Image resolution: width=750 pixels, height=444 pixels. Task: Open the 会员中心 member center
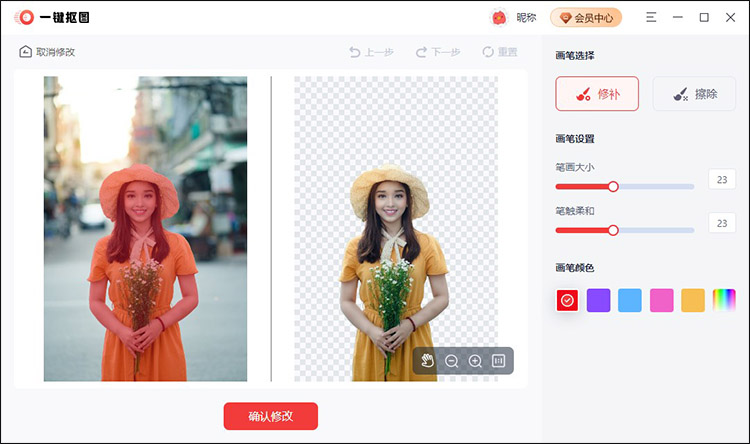(x=586, y=18)
